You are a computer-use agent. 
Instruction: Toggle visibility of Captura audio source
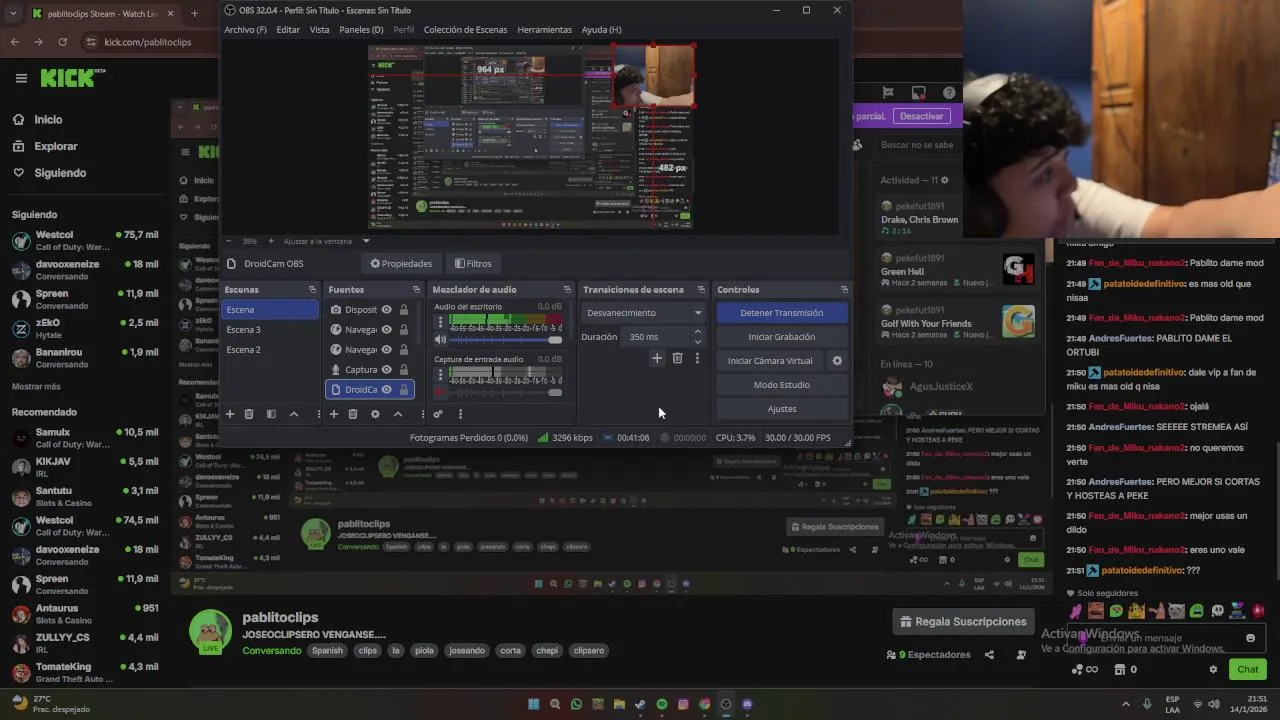coord(386,370)
